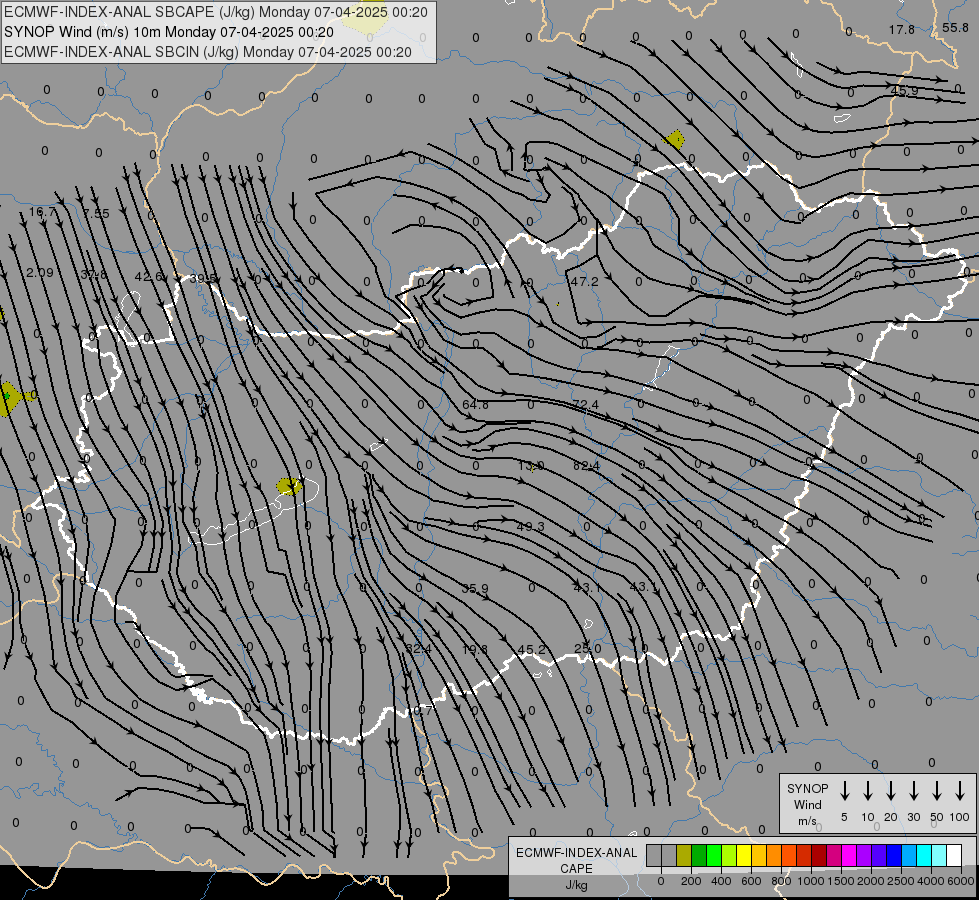Click the 'J/kg' unit label in legend
This screenshot has width=979, height=900.
tap(576, 885)
